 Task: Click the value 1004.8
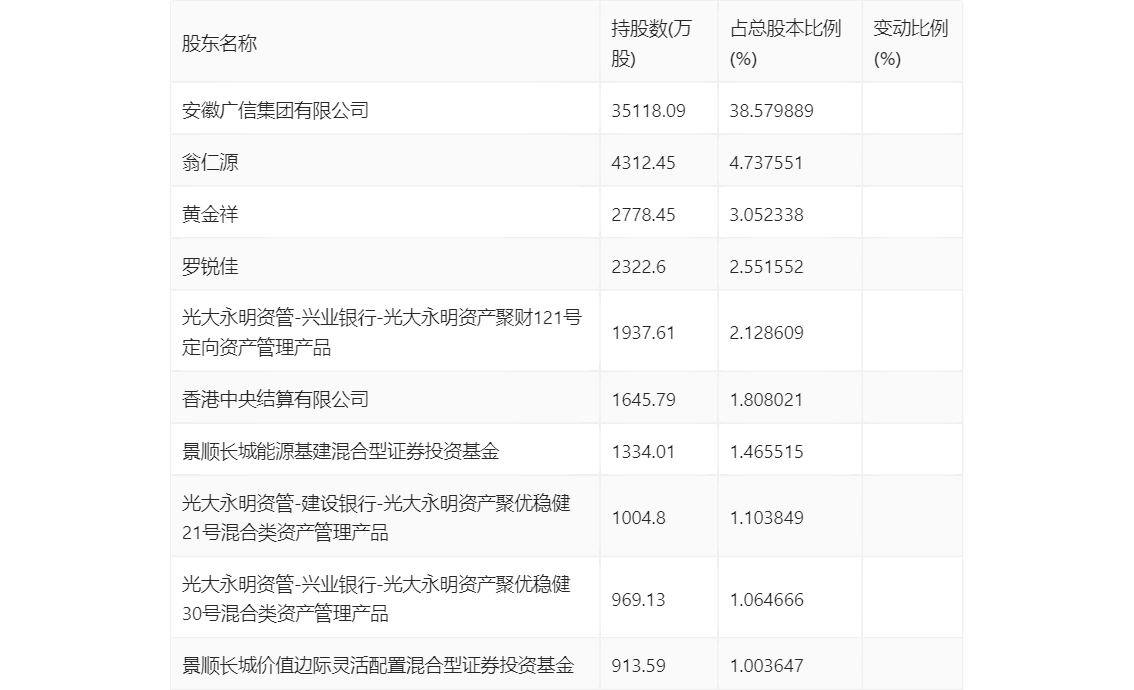click(x=638, y=518)
